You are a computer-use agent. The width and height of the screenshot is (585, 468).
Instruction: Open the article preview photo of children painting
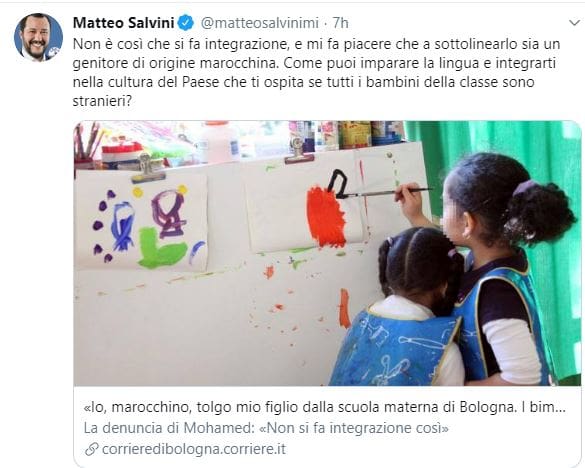327,253
